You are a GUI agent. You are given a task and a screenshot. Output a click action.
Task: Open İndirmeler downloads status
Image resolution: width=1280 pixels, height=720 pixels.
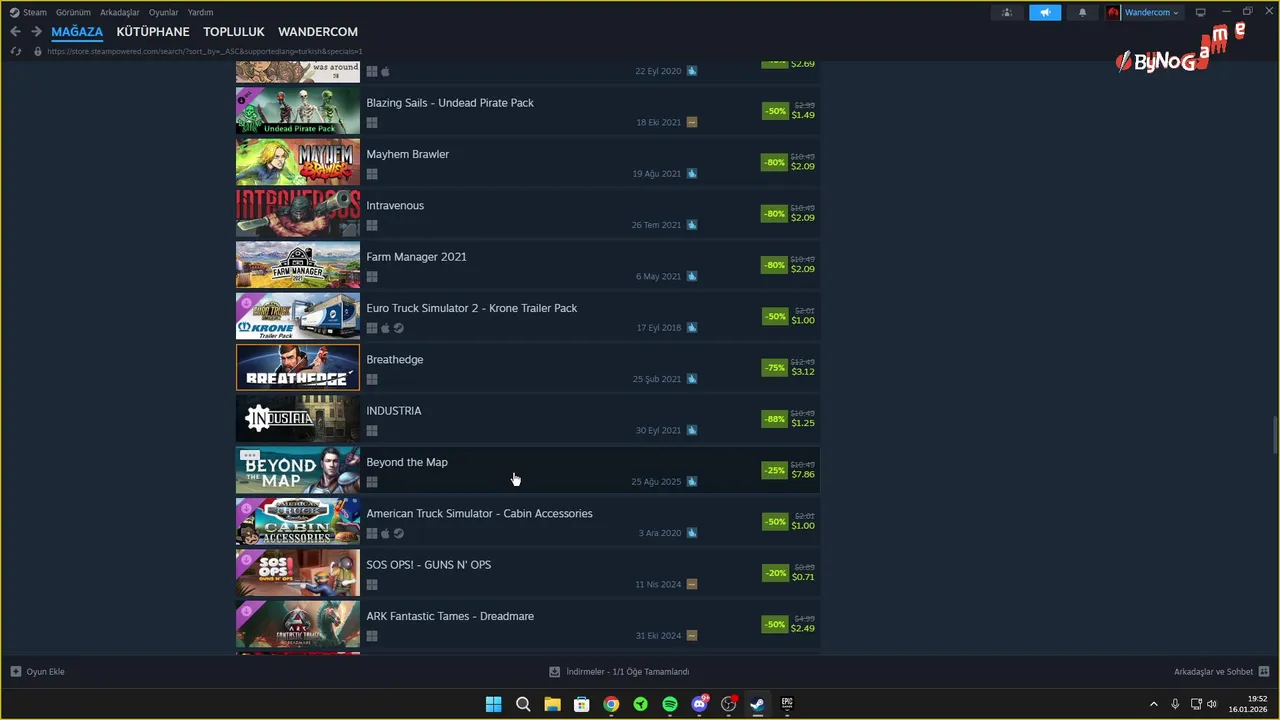point(627,672)
